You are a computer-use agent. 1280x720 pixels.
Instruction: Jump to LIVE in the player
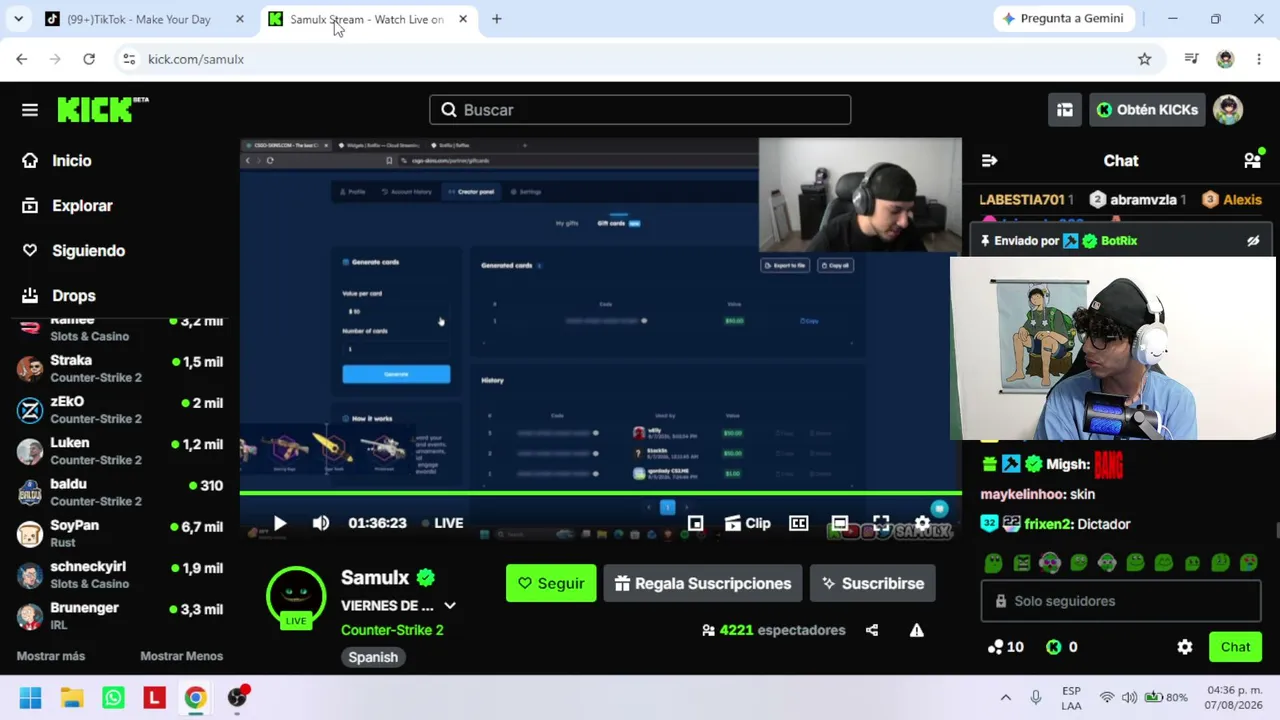[x=442, y=523]
